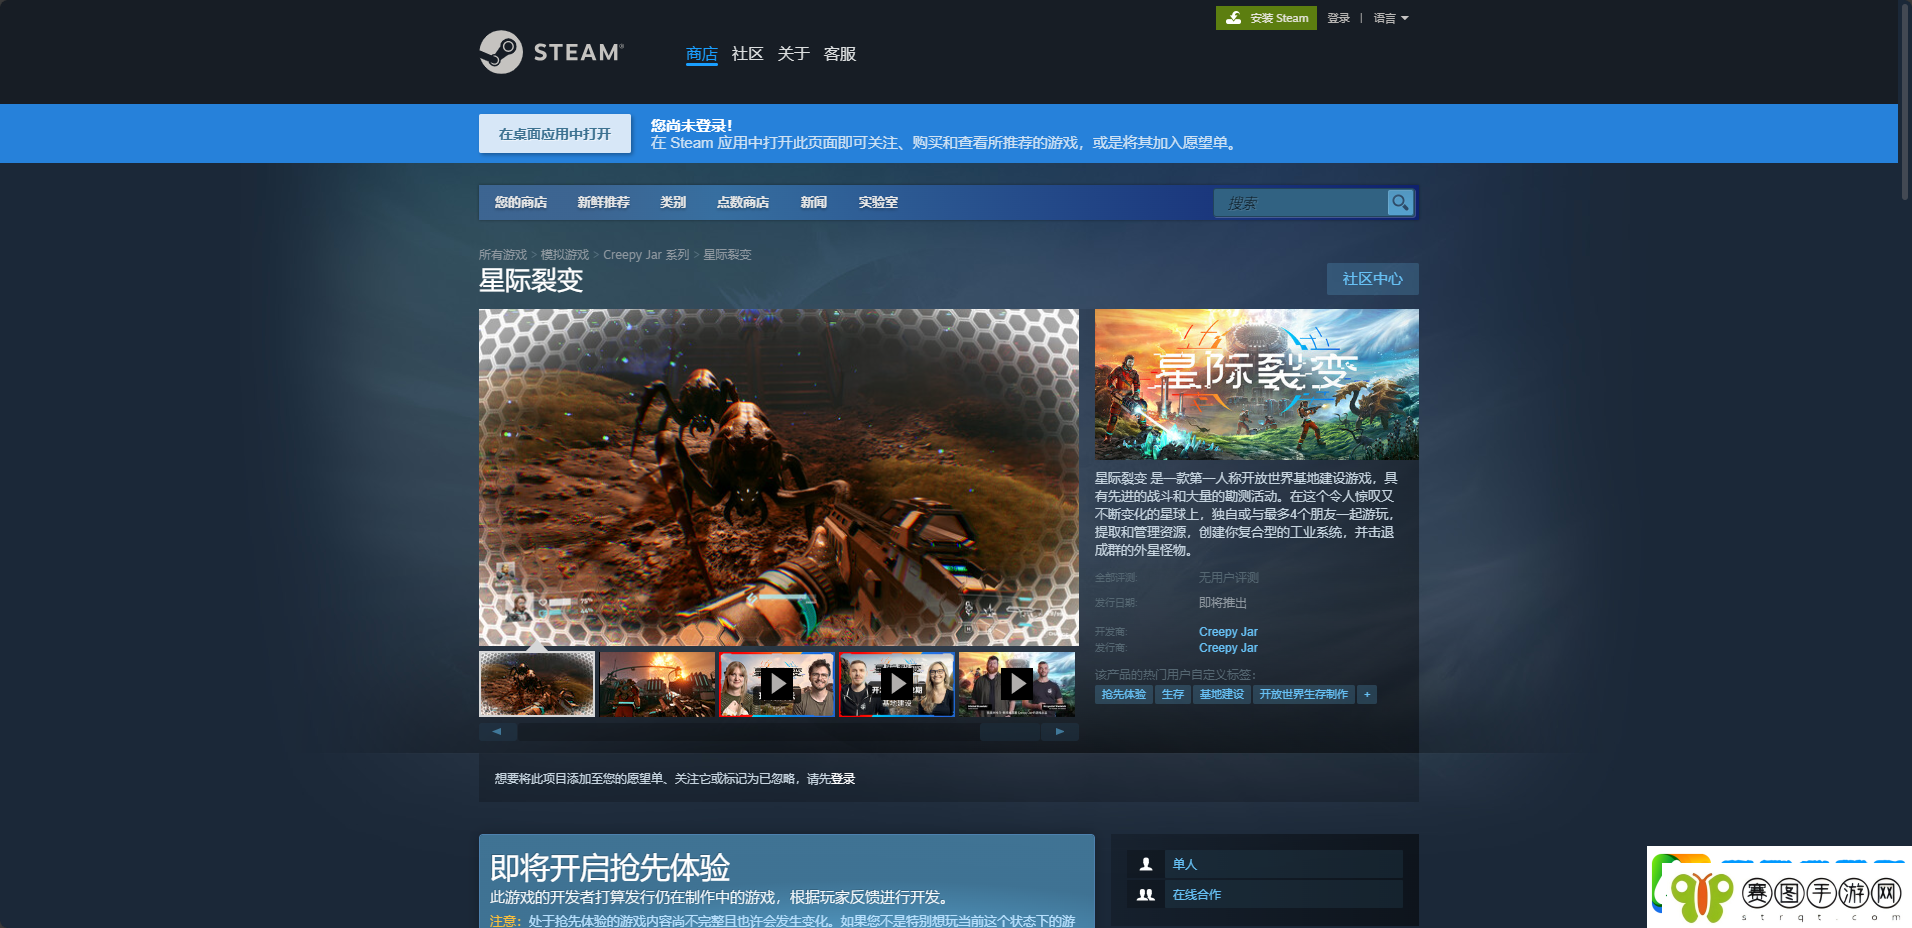This screenshot has width=1912, height=928.
Task: Open the 关于 about menu
Action: pyautogui.click(x=793, y=54)
